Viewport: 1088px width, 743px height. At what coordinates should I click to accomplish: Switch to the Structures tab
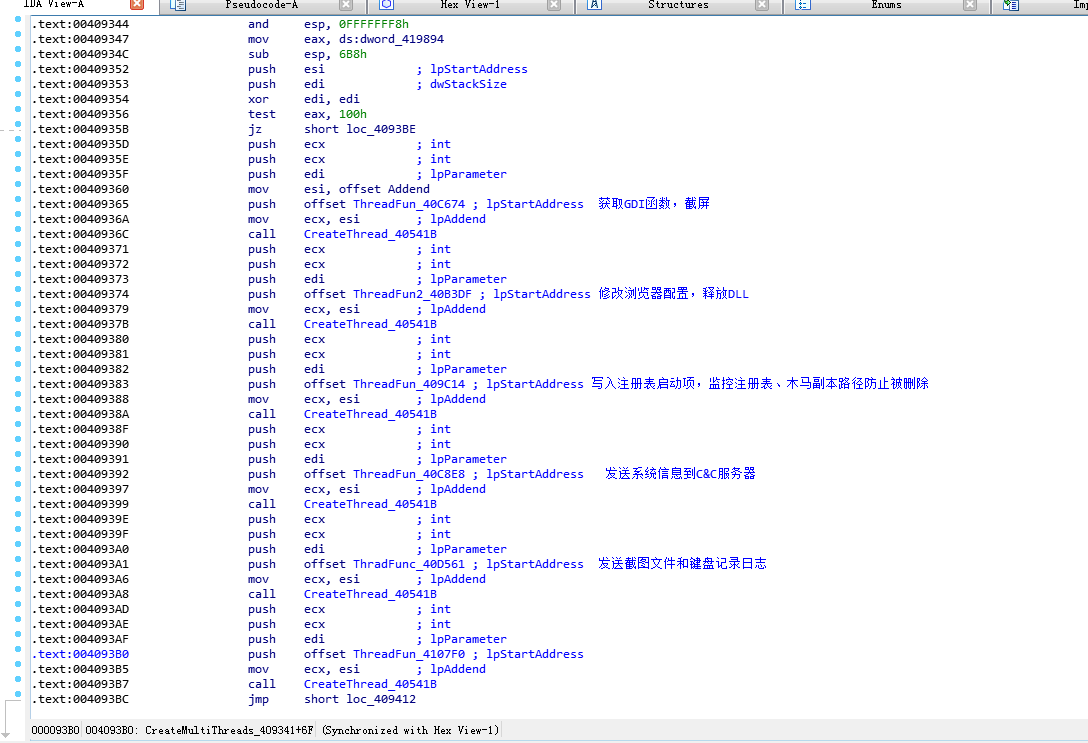click(679, 5)
